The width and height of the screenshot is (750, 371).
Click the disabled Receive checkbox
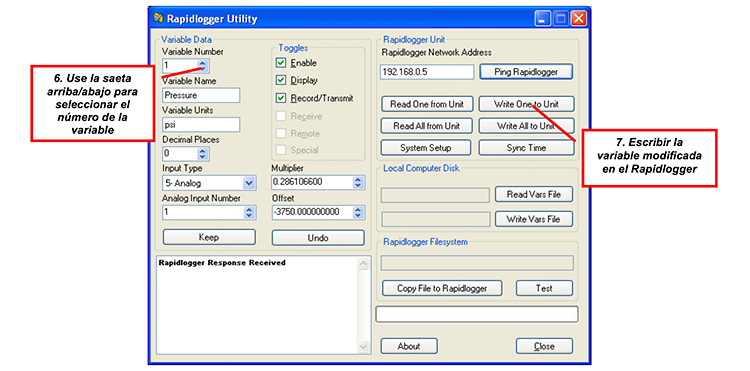pos(281,116)
